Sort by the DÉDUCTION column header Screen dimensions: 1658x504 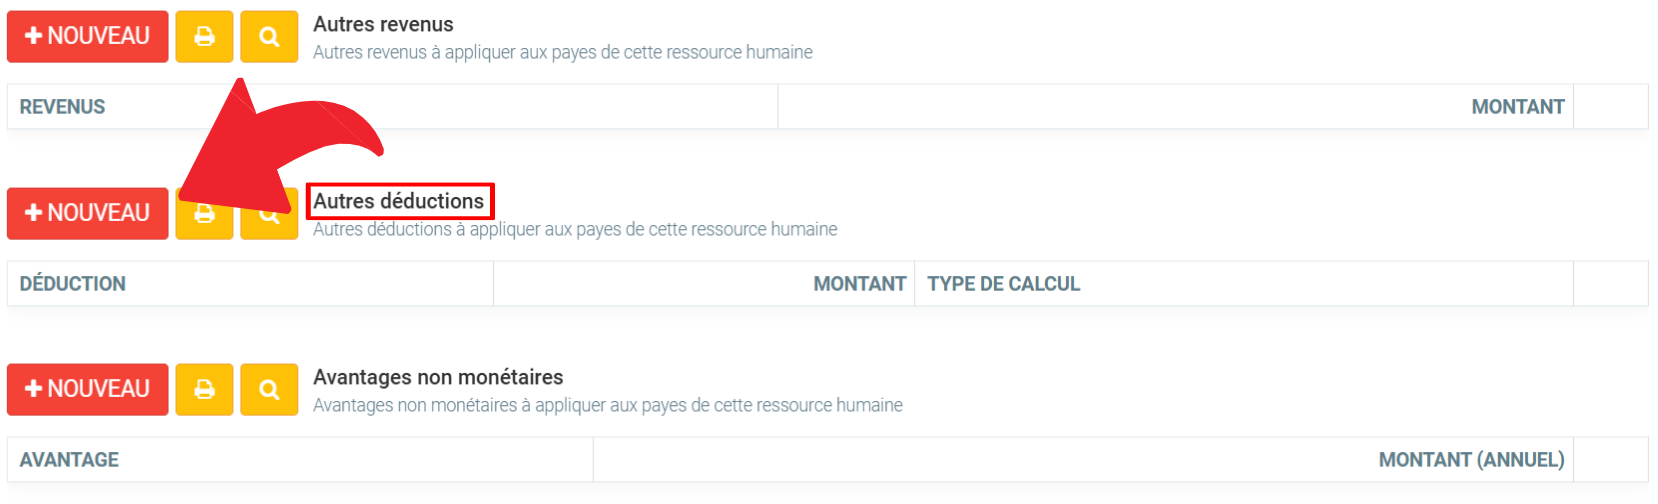pos(73,284)
